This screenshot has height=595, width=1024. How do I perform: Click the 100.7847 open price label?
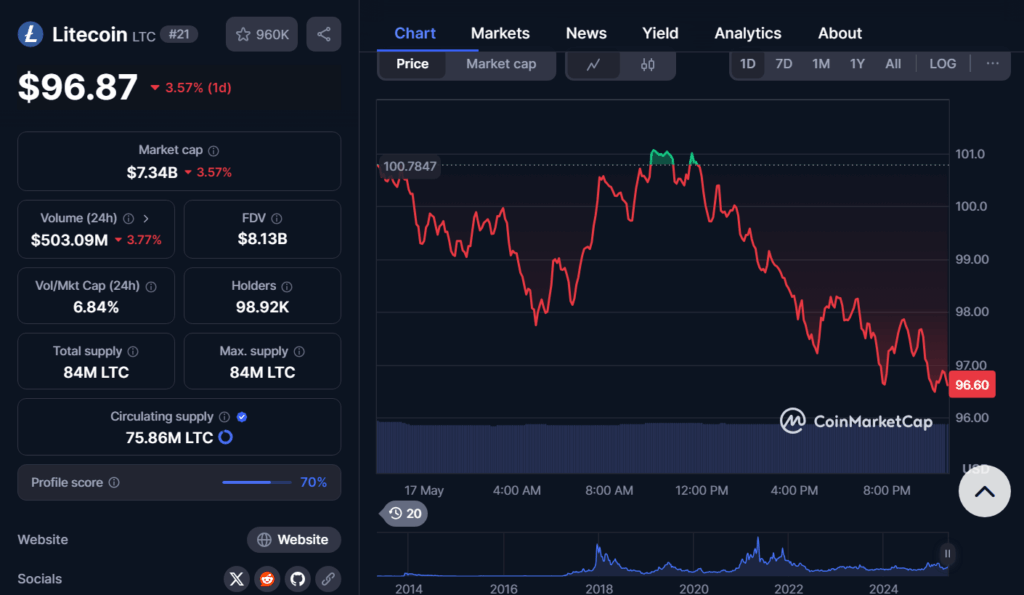(x=409, y=166)
